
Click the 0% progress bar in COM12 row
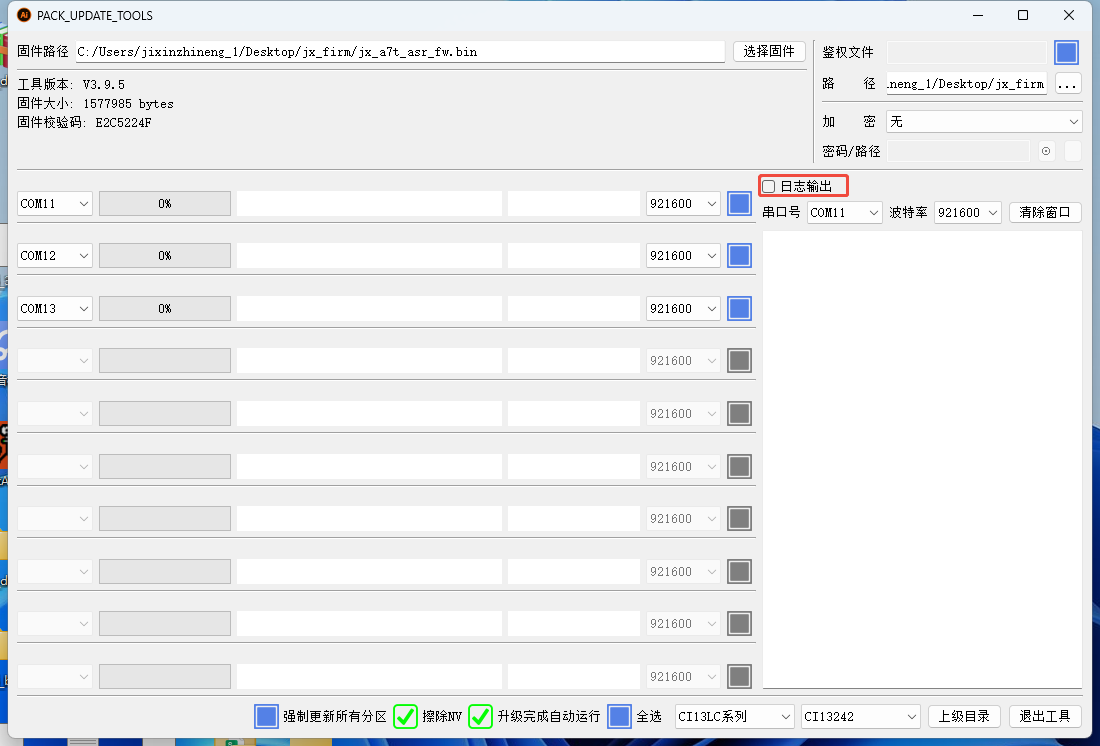pos(165,256)
